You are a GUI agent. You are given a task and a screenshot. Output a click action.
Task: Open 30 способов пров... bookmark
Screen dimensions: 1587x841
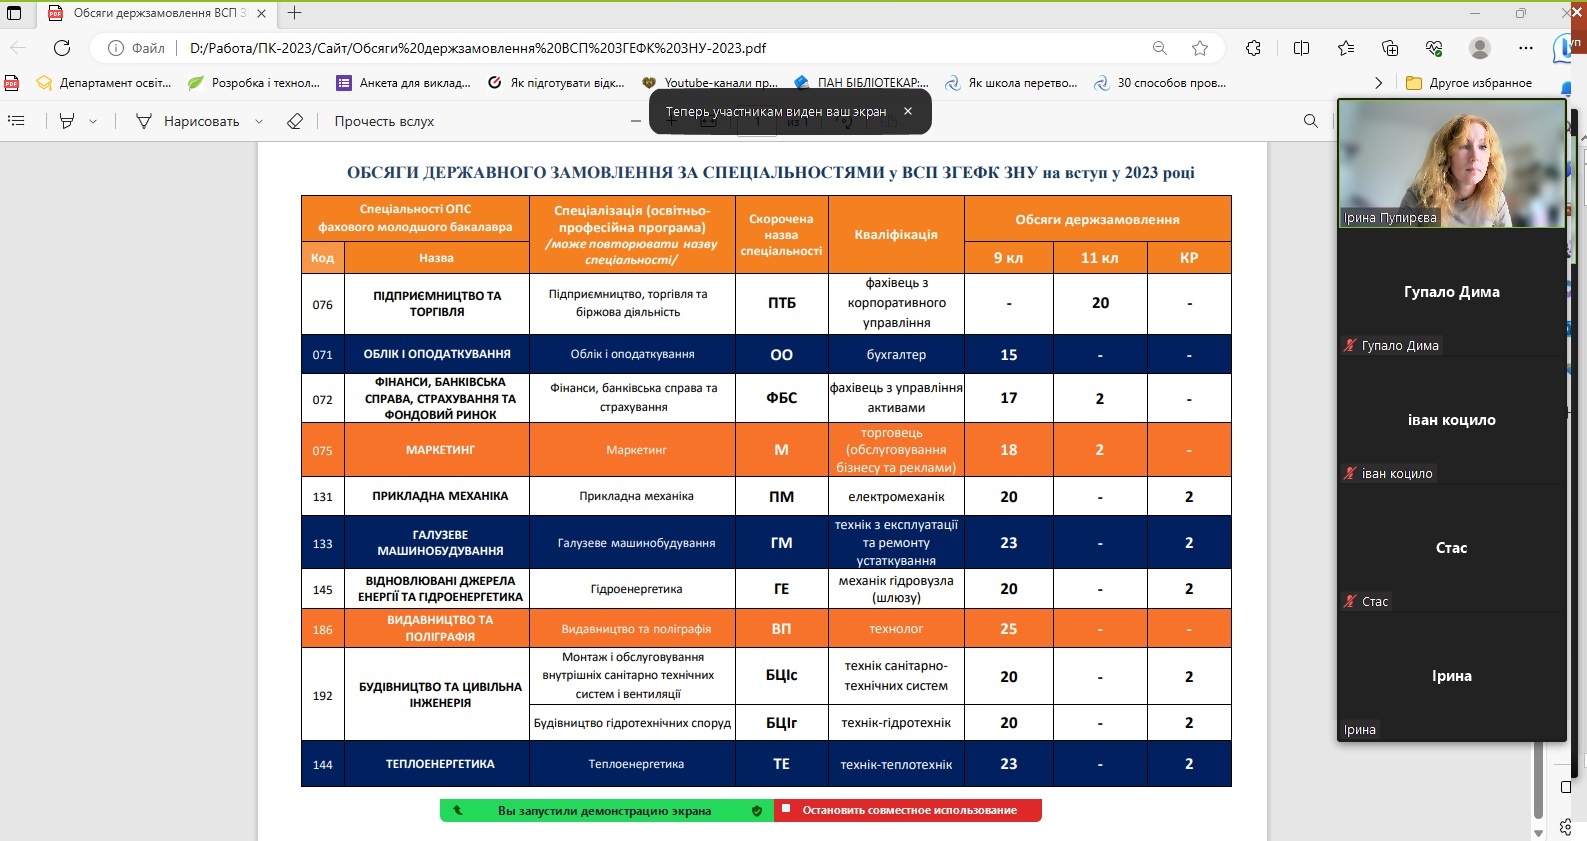1160,83
